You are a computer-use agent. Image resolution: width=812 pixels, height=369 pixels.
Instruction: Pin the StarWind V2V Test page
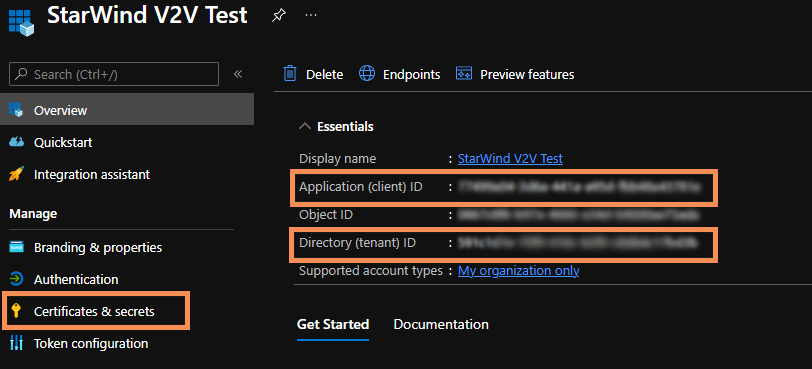coord(279,16)
